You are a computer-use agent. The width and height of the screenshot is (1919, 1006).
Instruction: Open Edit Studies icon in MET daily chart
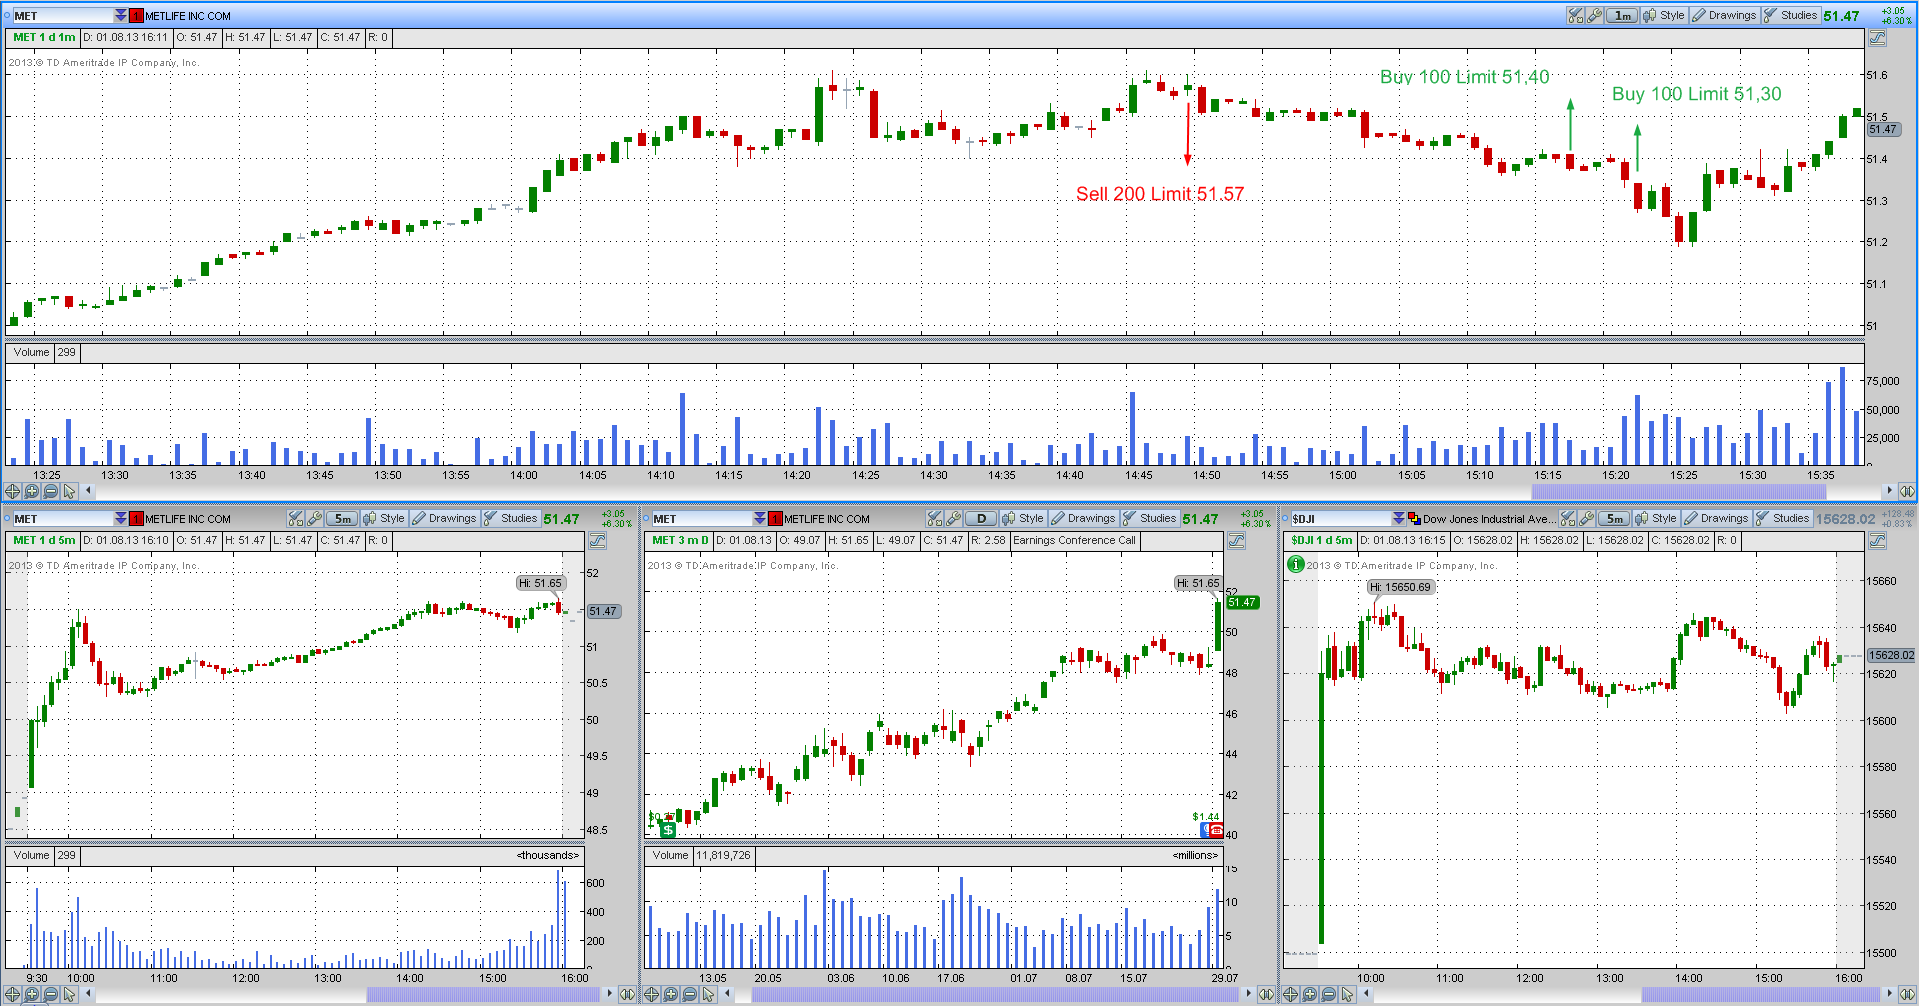pyautogui.click(x=934, y=518)
